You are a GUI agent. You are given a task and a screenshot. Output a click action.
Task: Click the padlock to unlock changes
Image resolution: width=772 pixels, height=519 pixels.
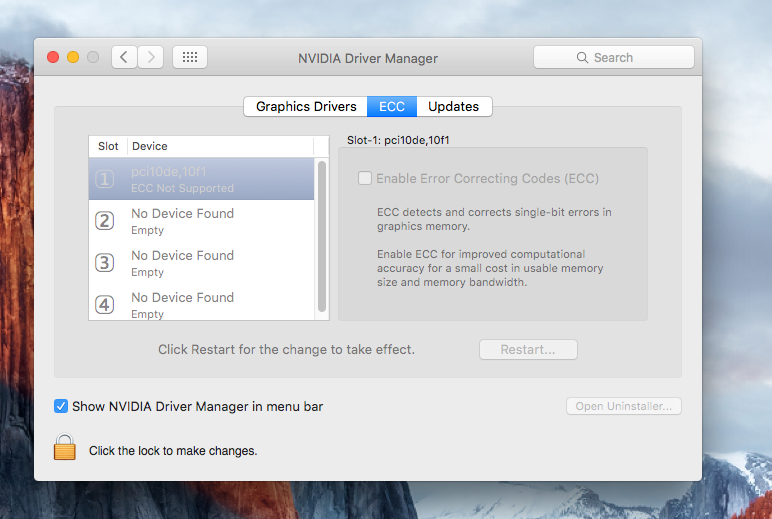(64, 447)
